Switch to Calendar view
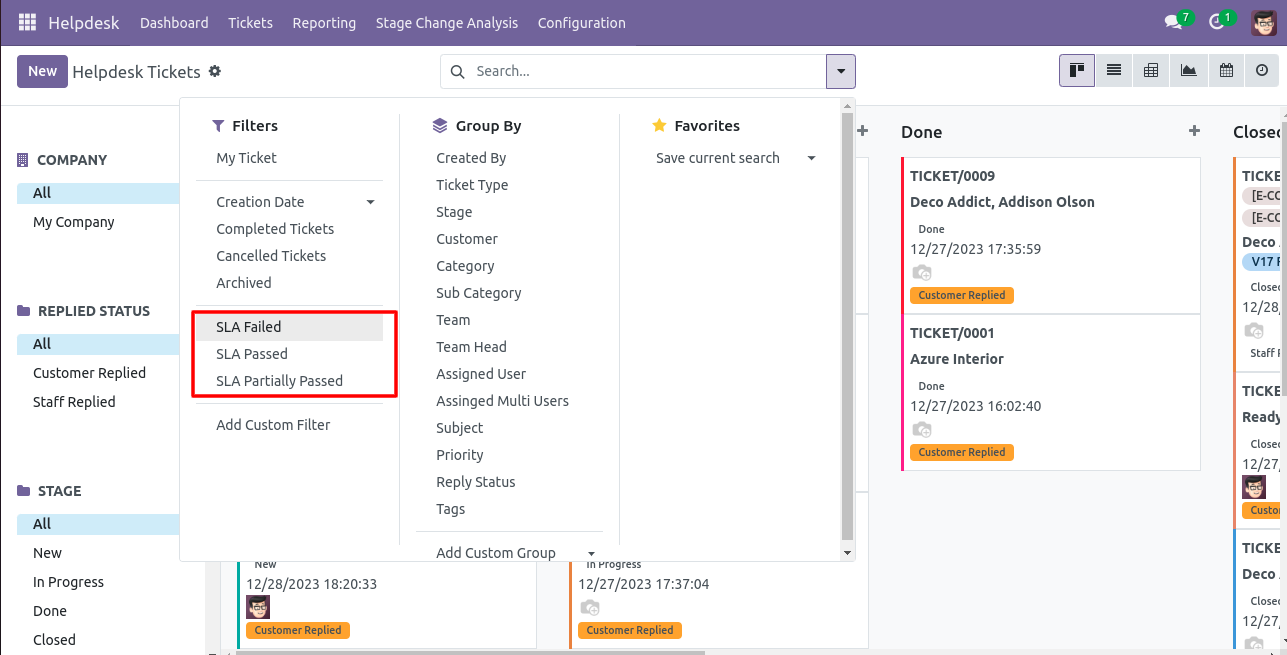Image resolution: width=1287 pixels, height=655 pixels. tap(1225, 71)
